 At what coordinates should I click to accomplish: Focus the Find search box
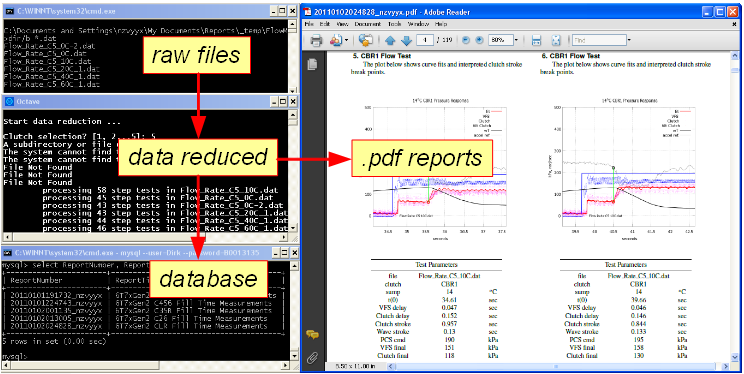tap(599, 40)
